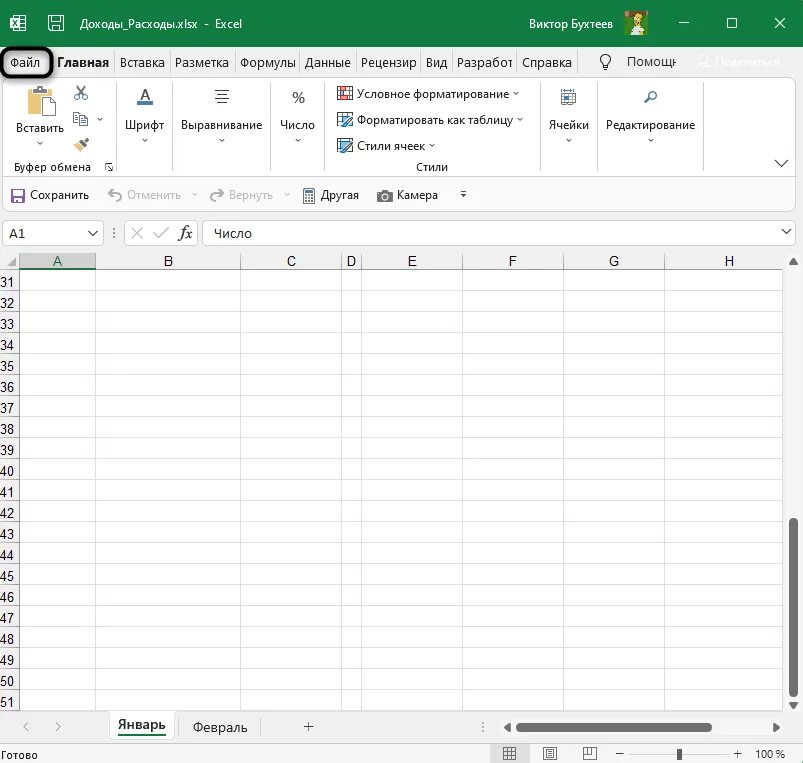Click the Select All corner triangle
The image size is (803, 763).
[x=10, y=262]
